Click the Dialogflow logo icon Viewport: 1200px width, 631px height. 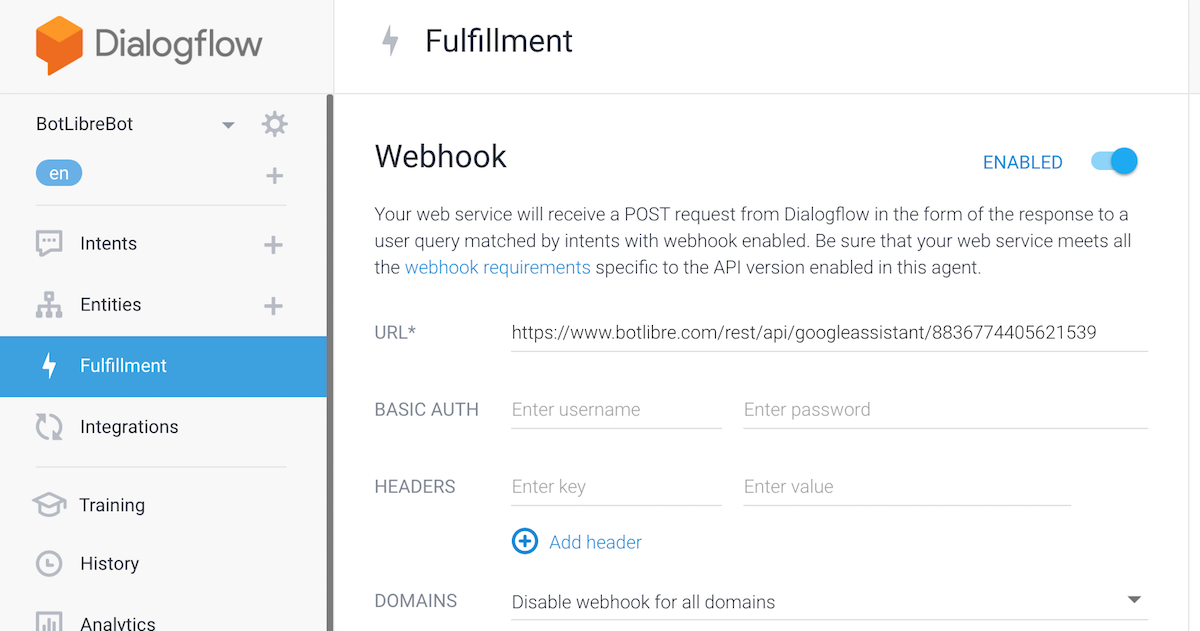pos(59,45)
